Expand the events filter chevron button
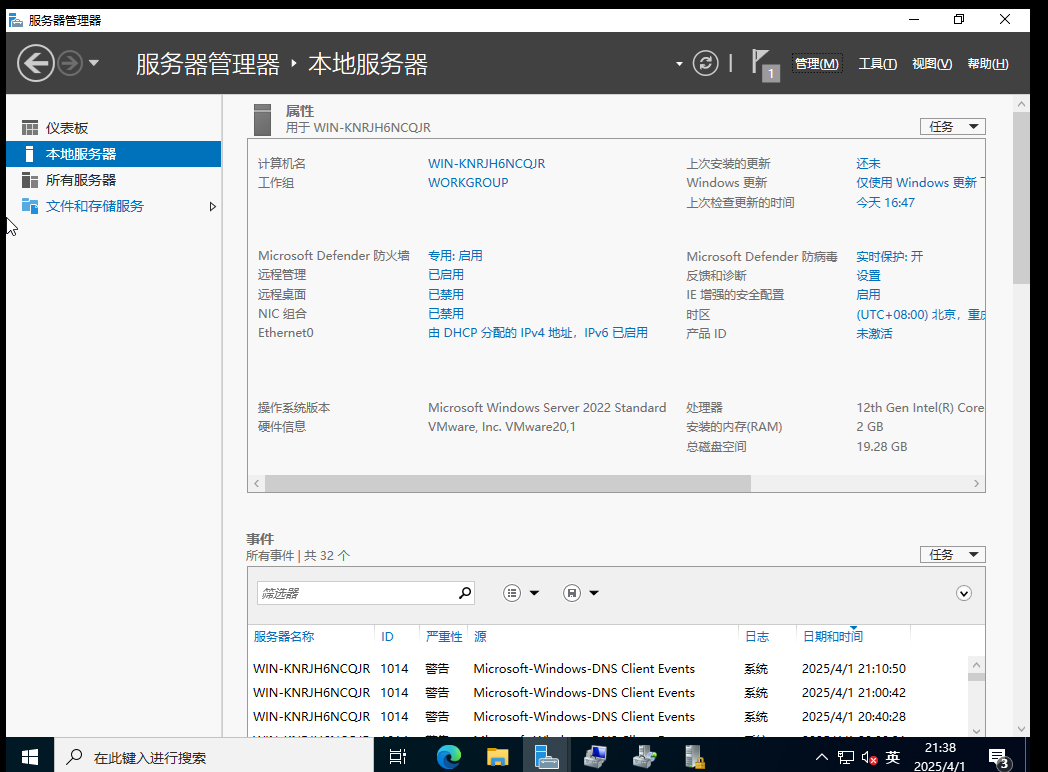 tap(963, 594)
